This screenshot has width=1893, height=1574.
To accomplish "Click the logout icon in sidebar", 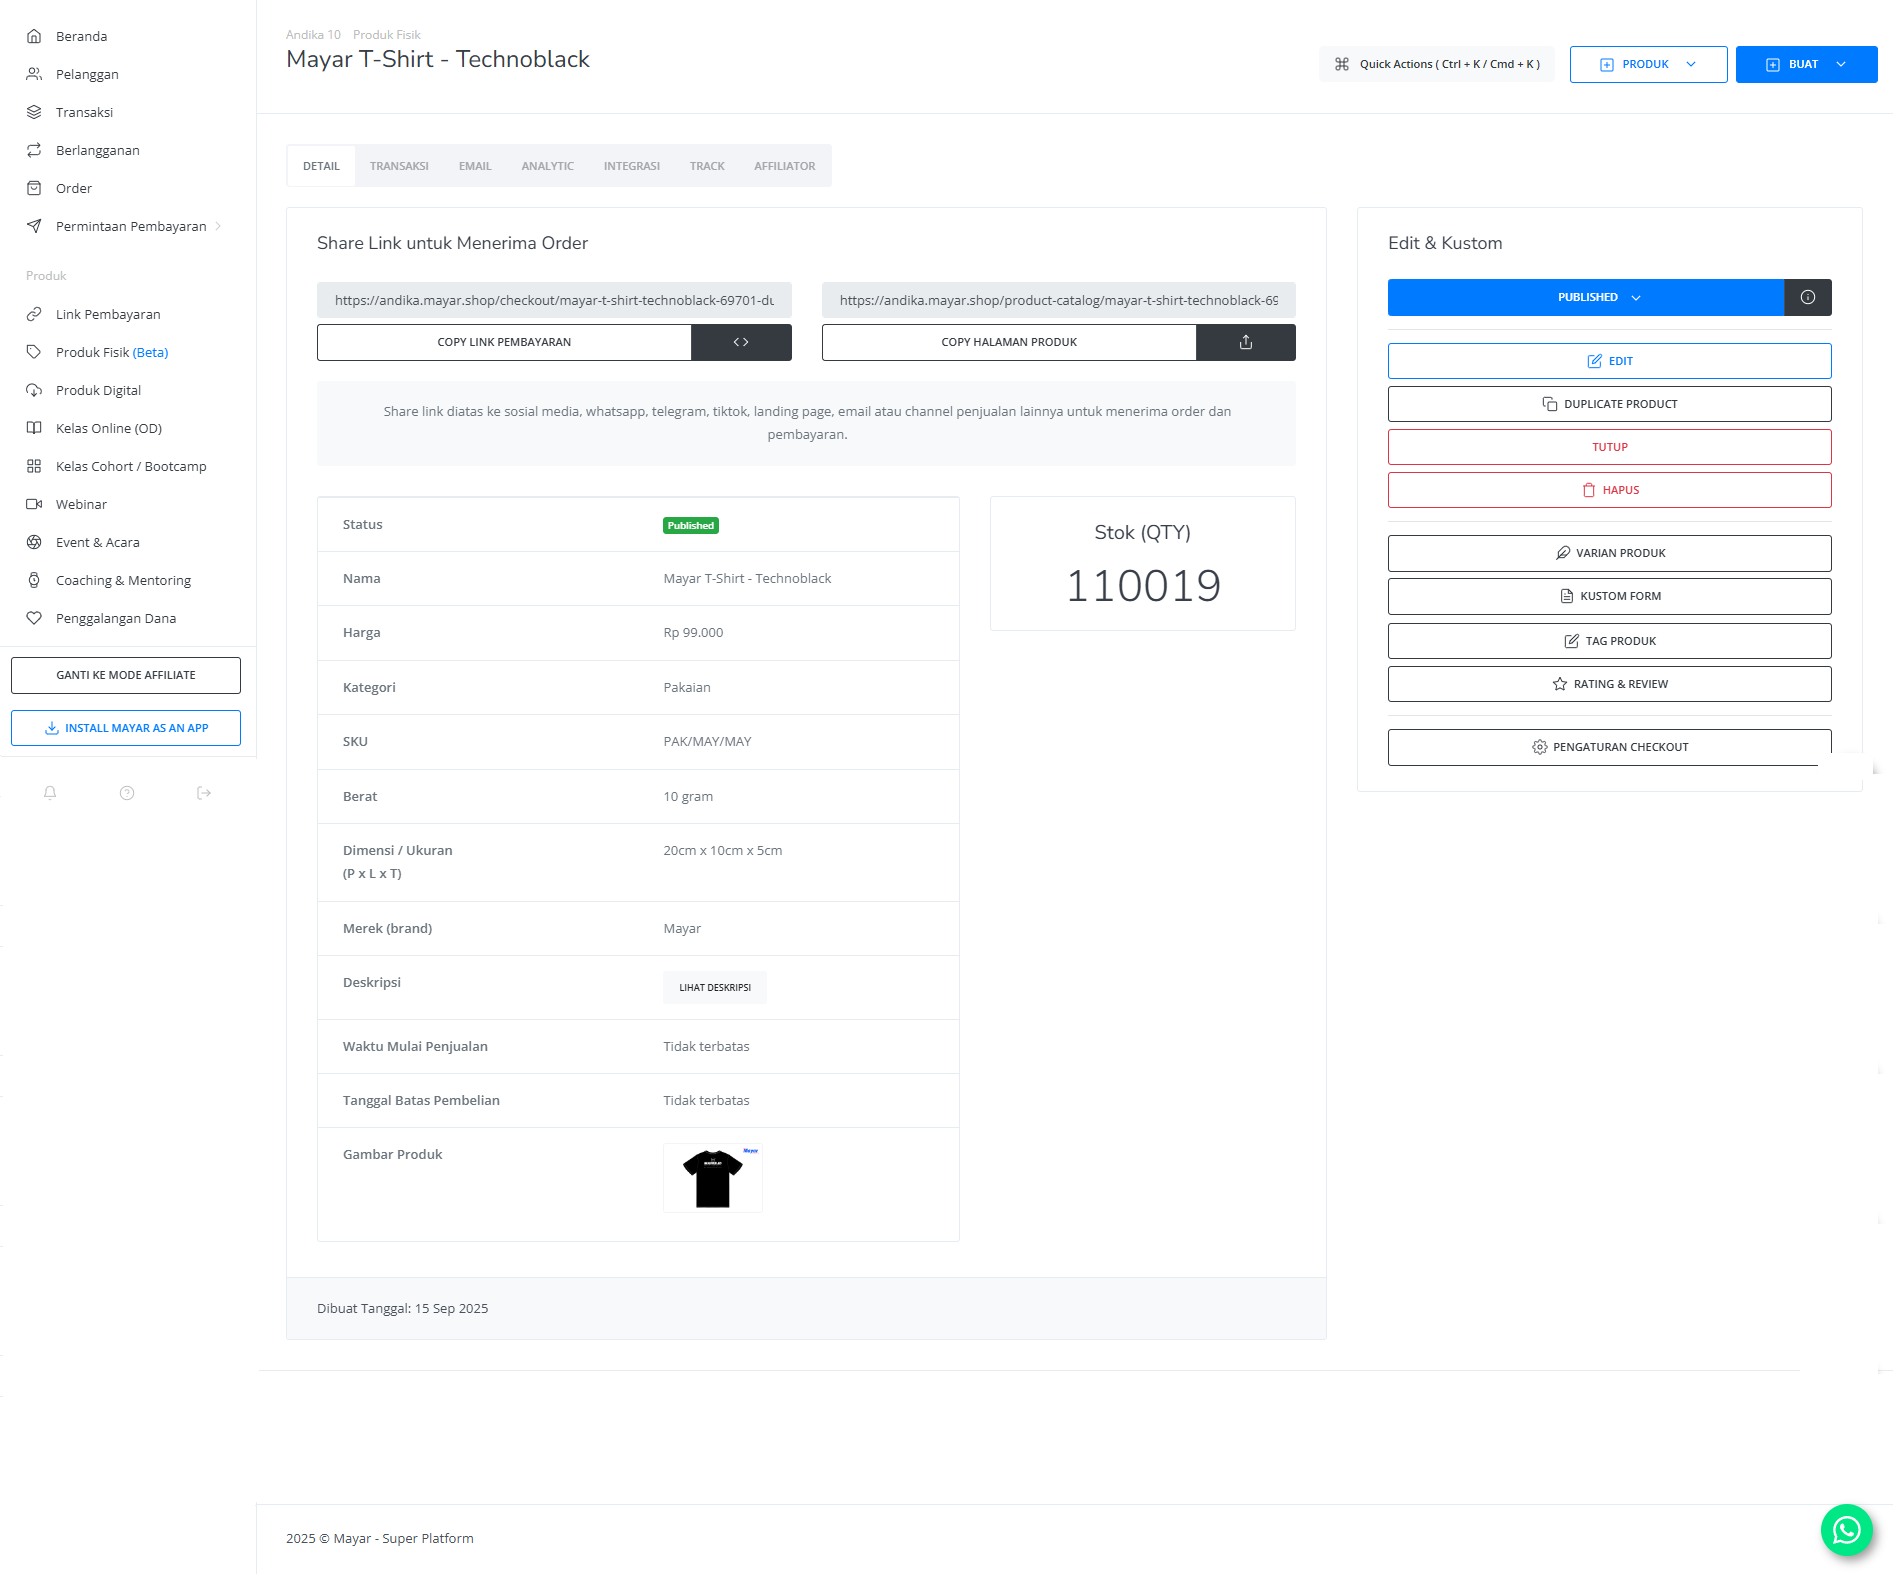I will click(x=204, y=793).
